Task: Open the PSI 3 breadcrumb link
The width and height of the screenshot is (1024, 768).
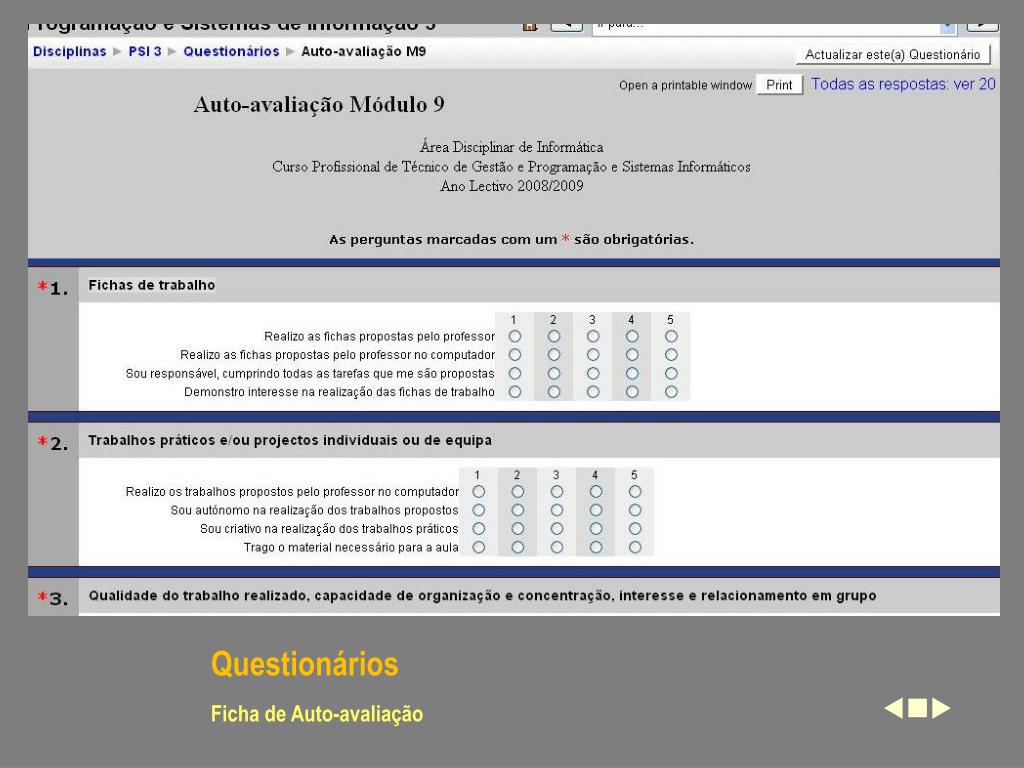Action: [x=145, y=52]
